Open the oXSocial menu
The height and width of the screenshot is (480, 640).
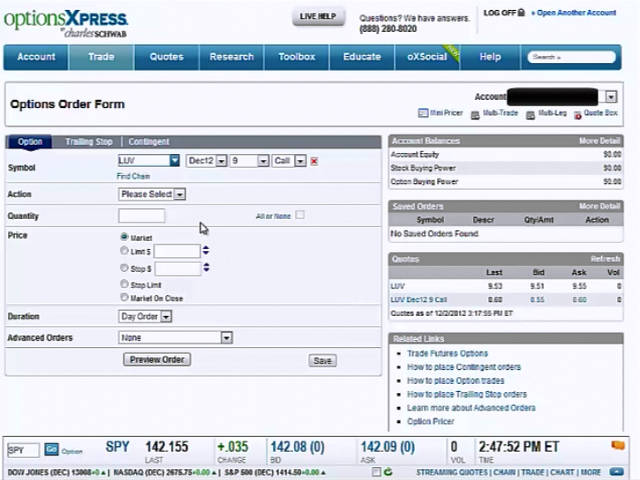click(427, 57)
